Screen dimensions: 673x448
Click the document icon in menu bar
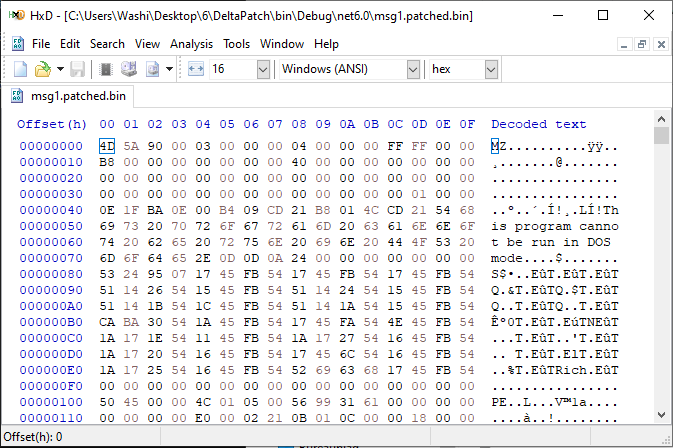click(x=18, y=44)
